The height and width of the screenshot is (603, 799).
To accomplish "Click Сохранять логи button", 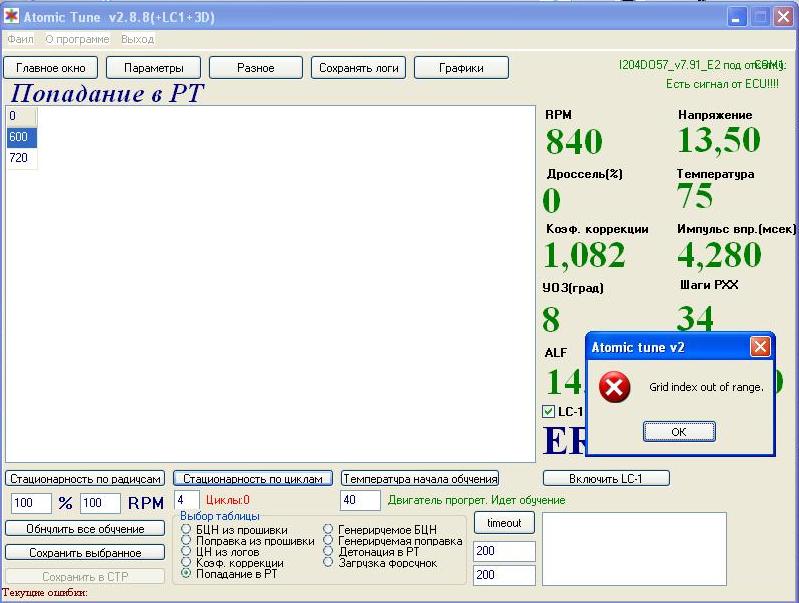I will pyautogui.click(x=359, y=68).
